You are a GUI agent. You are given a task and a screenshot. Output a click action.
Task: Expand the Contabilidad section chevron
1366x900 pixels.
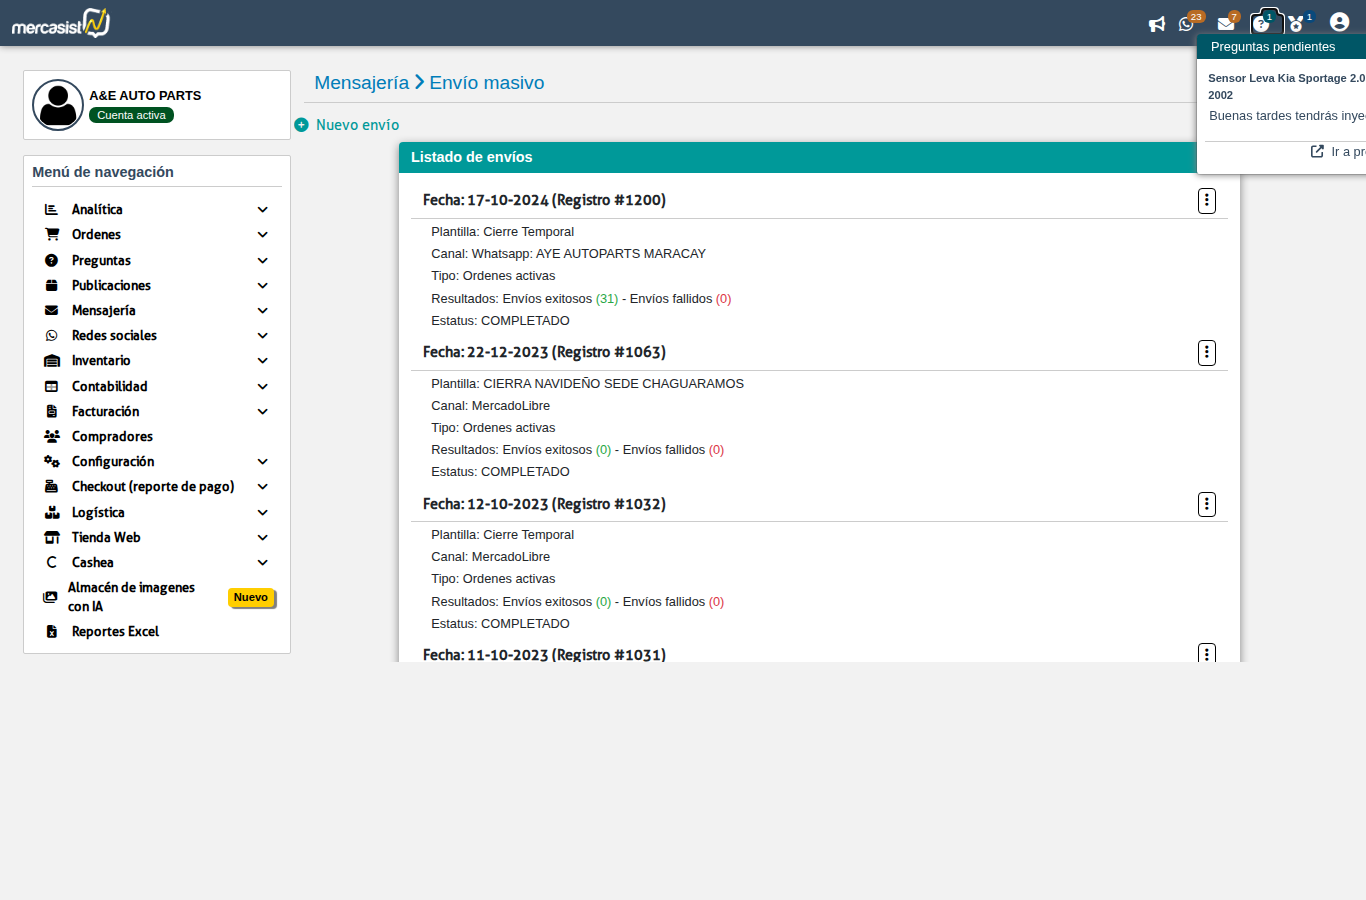[262, 386]
